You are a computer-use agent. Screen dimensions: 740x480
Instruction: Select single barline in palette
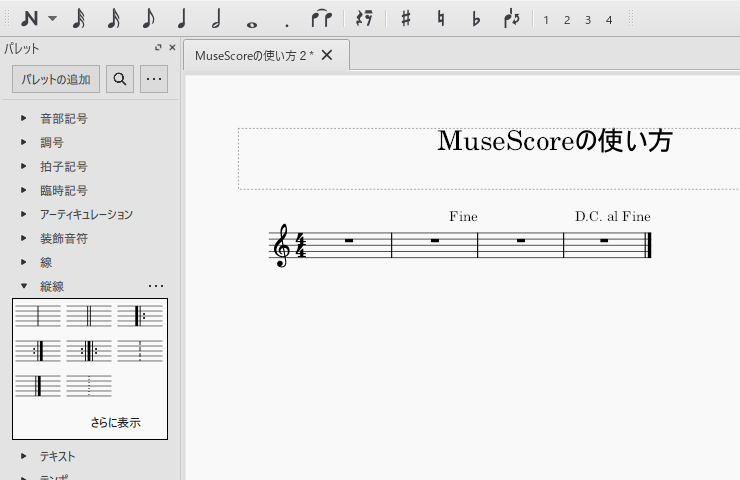click(x=38, y=316)
